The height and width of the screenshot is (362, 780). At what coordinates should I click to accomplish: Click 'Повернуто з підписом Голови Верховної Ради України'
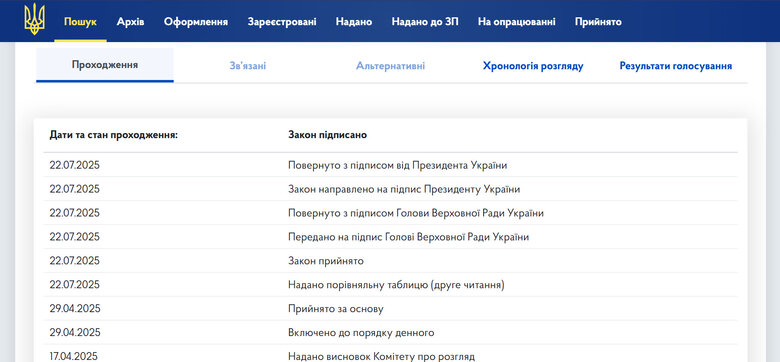point(416,213)
